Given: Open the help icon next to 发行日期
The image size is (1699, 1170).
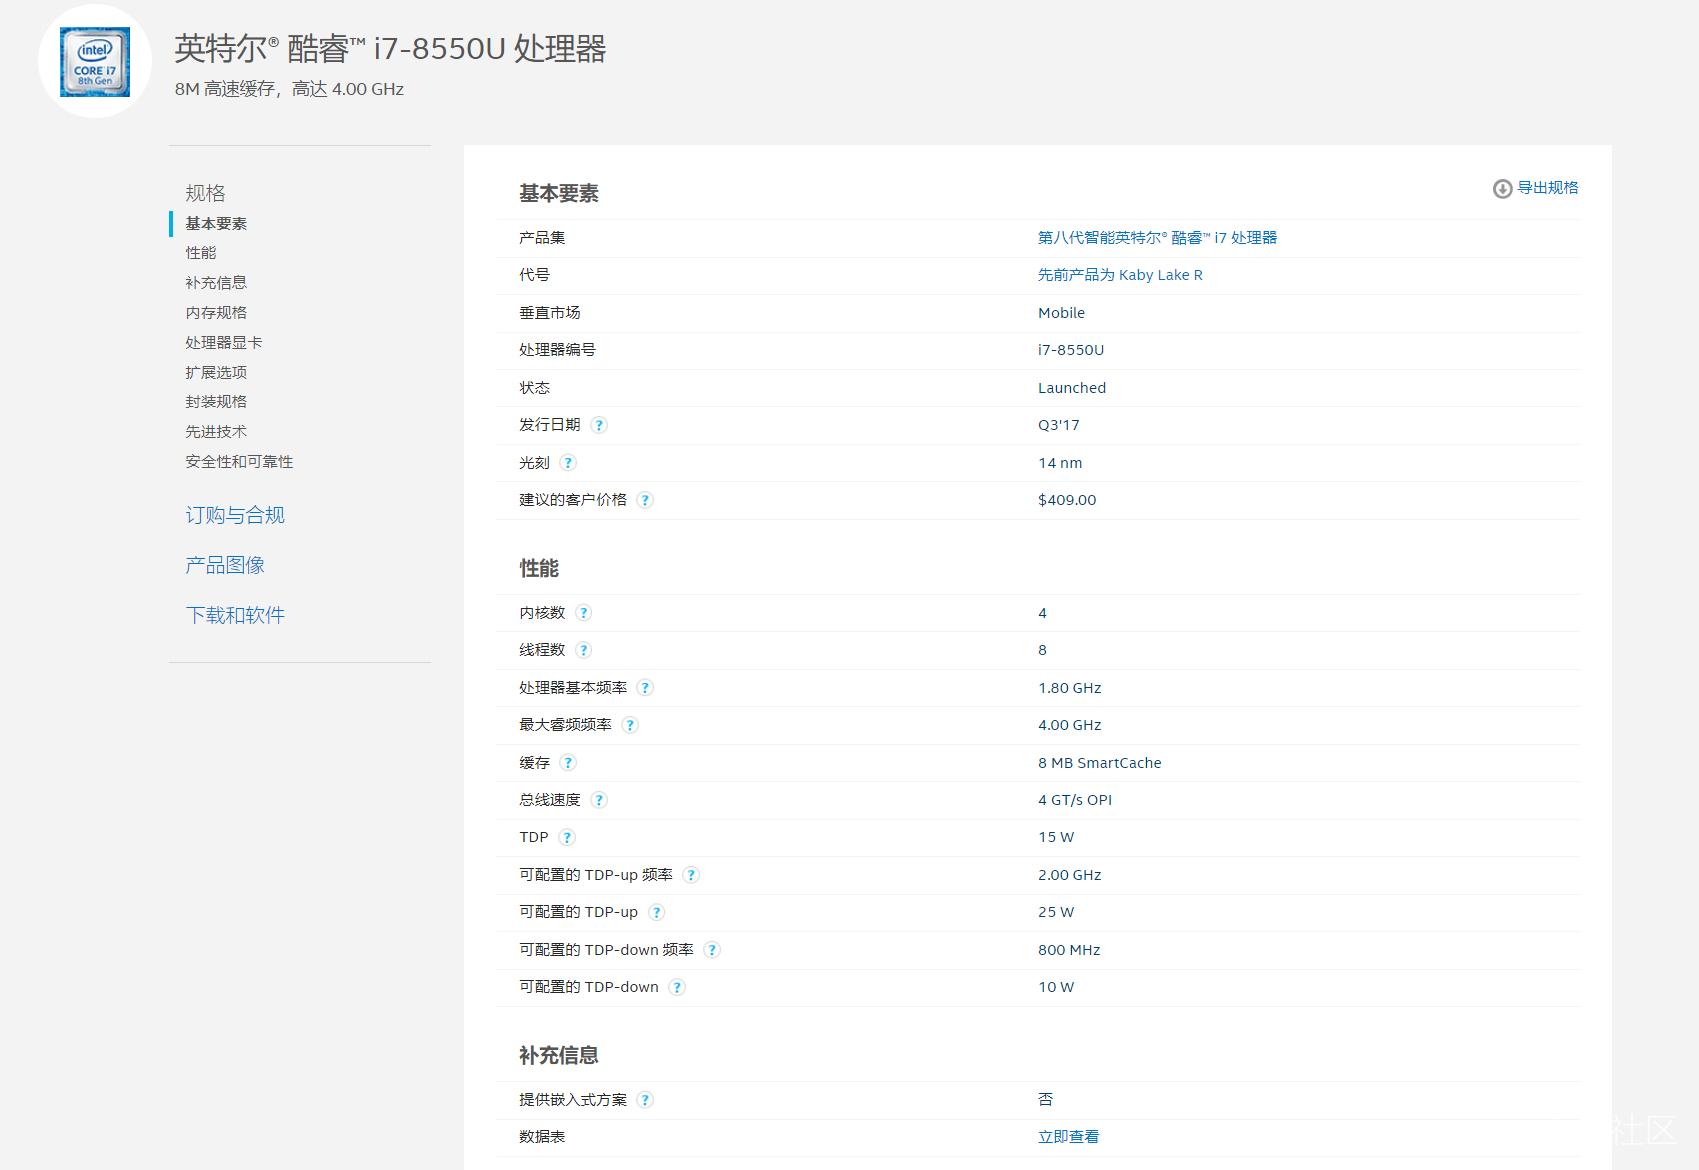Looking at the screenshot, I should coord(599,425).
